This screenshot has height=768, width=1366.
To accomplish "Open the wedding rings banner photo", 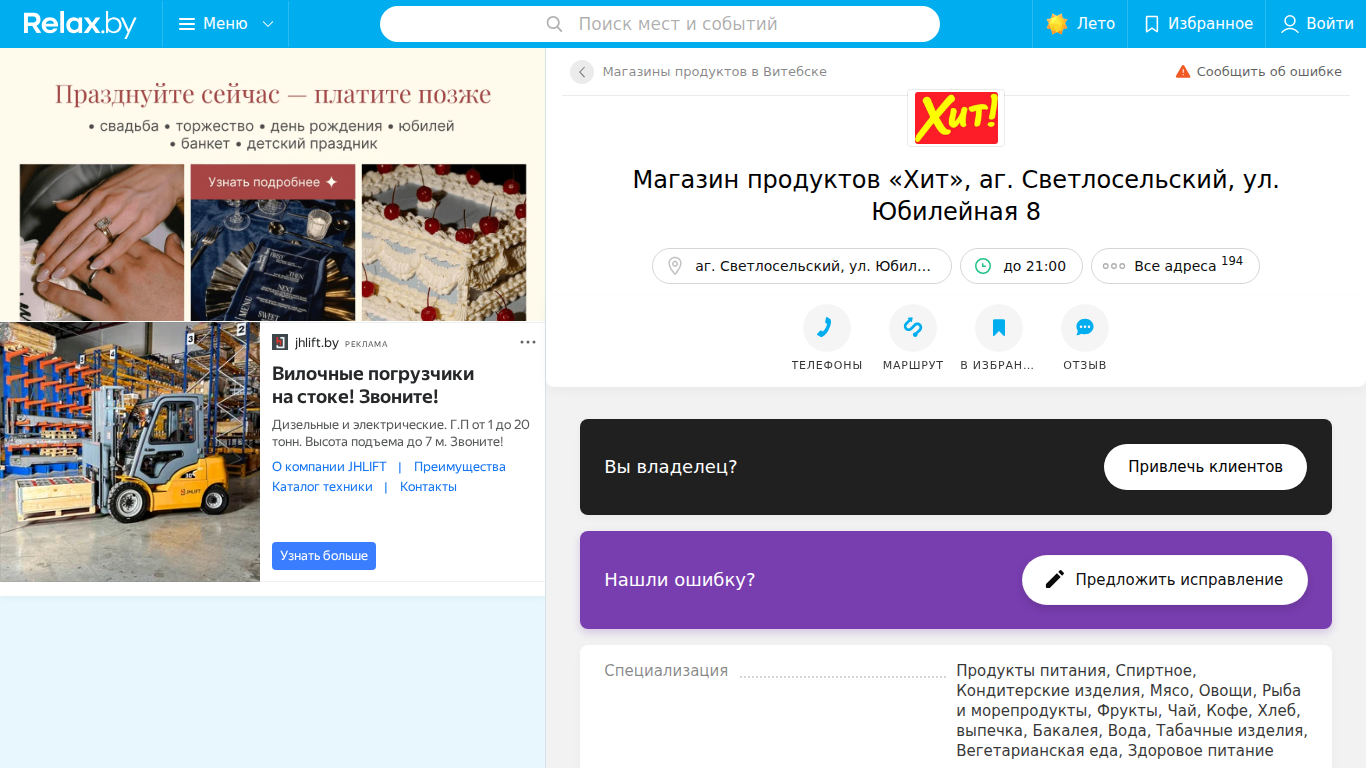I will (x=102, y=242).
